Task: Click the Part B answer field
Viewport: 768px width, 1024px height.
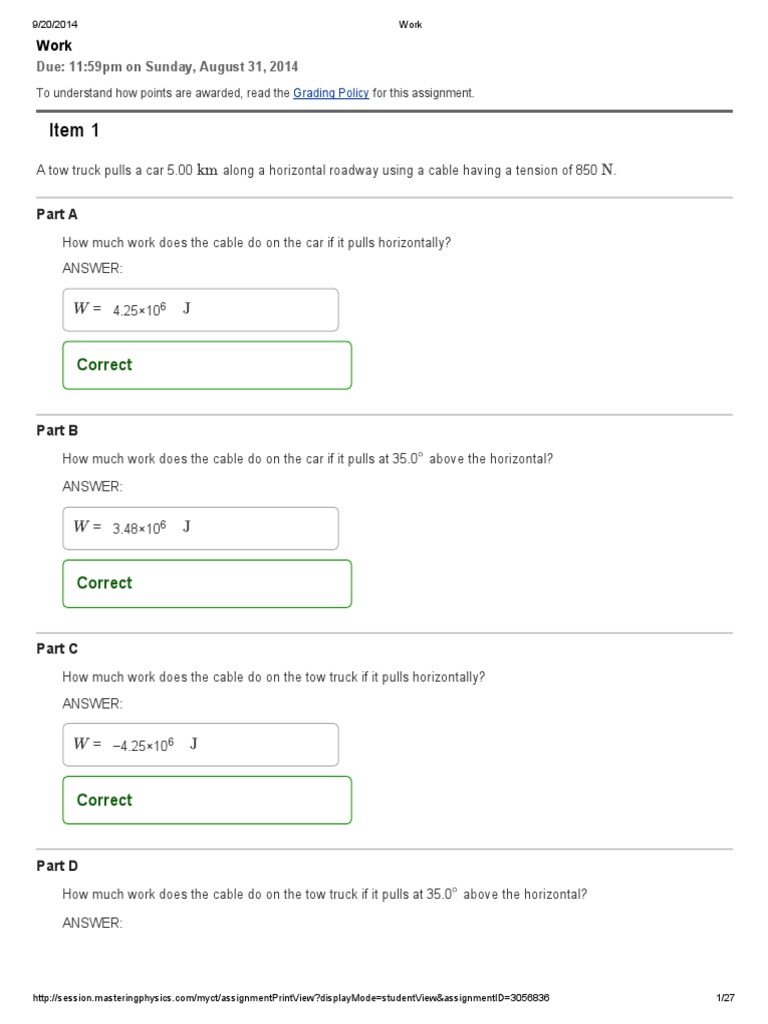Action: 200,528
